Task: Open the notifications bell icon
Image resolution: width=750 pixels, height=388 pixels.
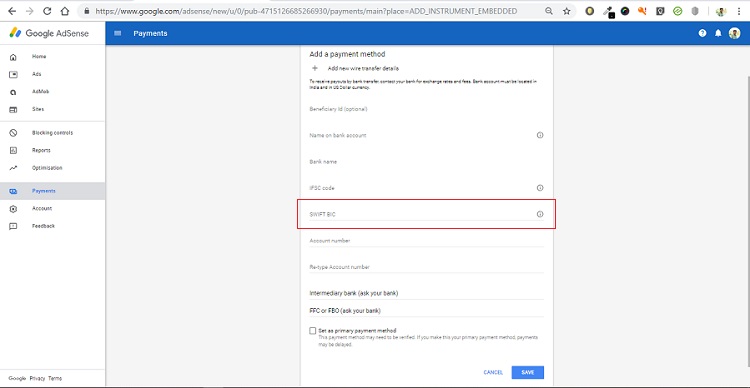Action: click(718, 33)
